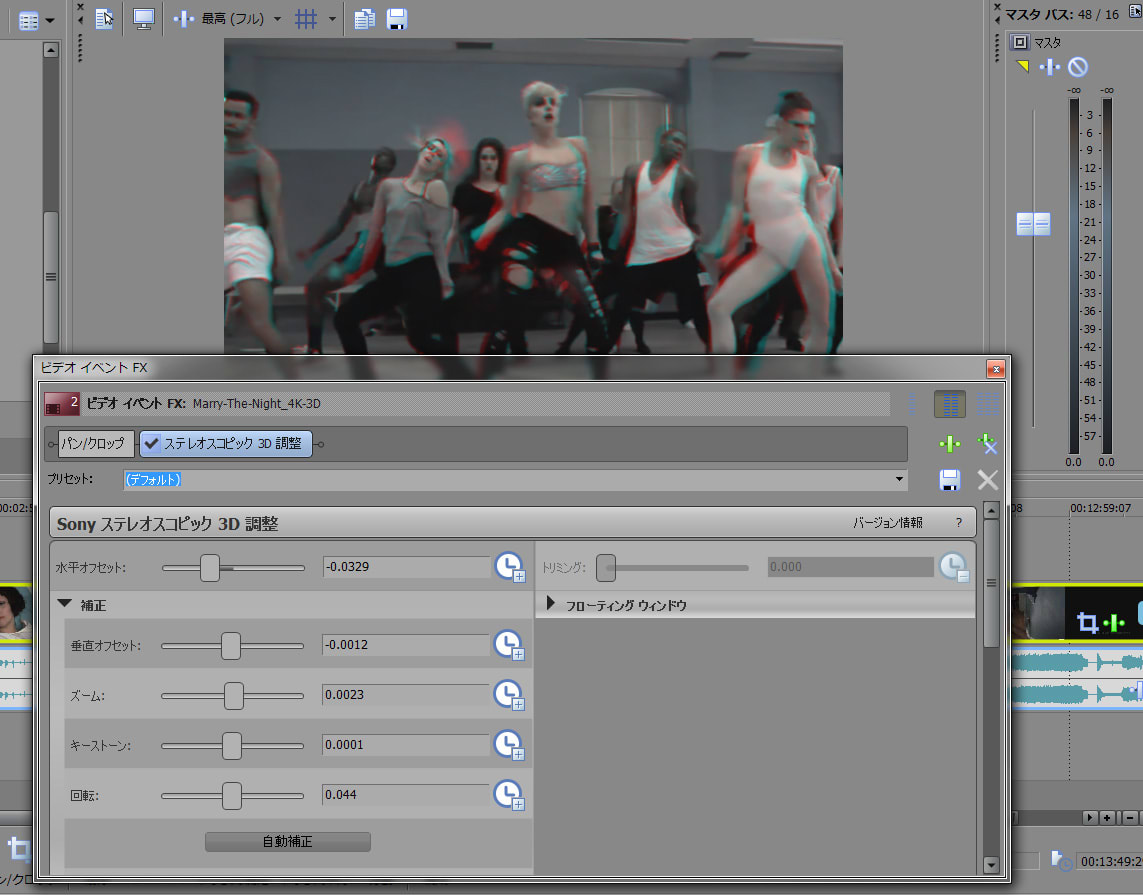This screenshot has height=895, width=1143.
Task: Open the プリセット dropdown arrow
Action: coord(900,479)
